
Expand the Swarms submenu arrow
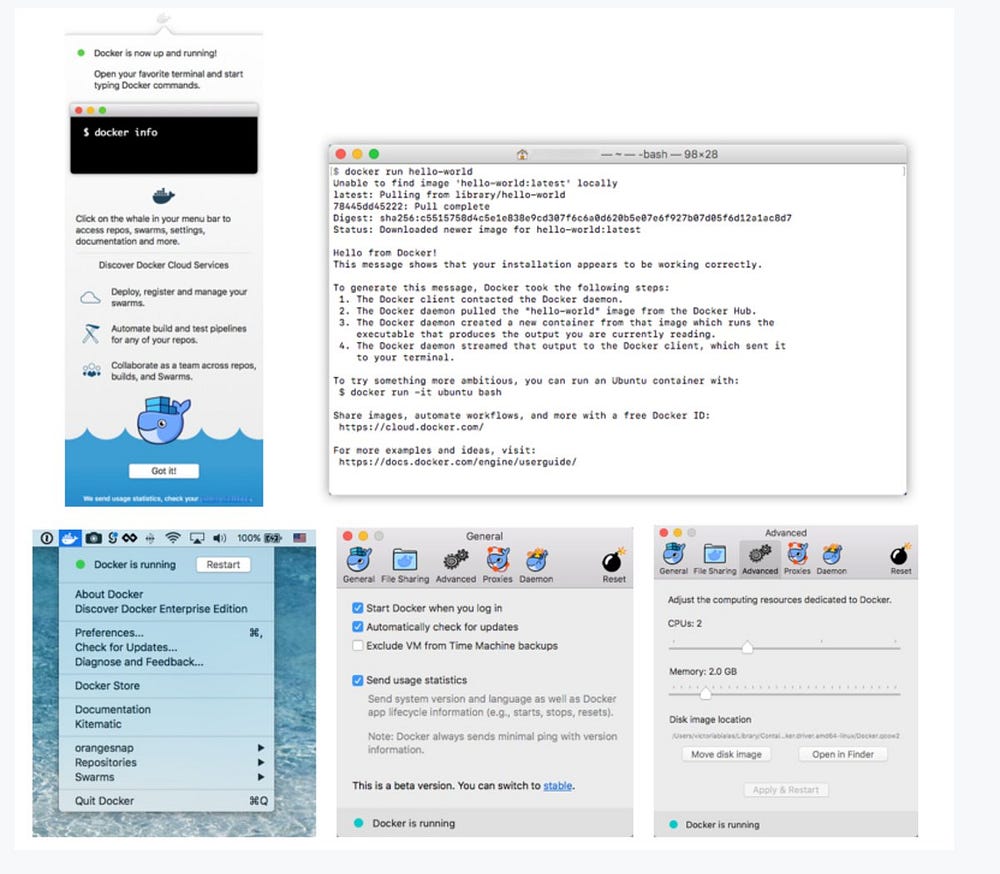260,777
